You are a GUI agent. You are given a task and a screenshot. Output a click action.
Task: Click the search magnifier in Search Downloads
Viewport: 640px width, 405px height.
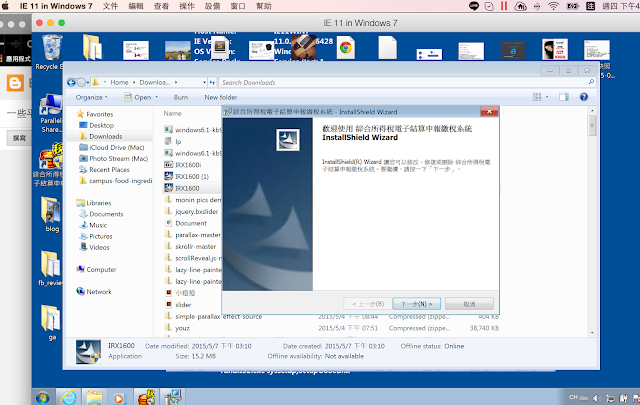pyautogui.click(x=591, y=82)
